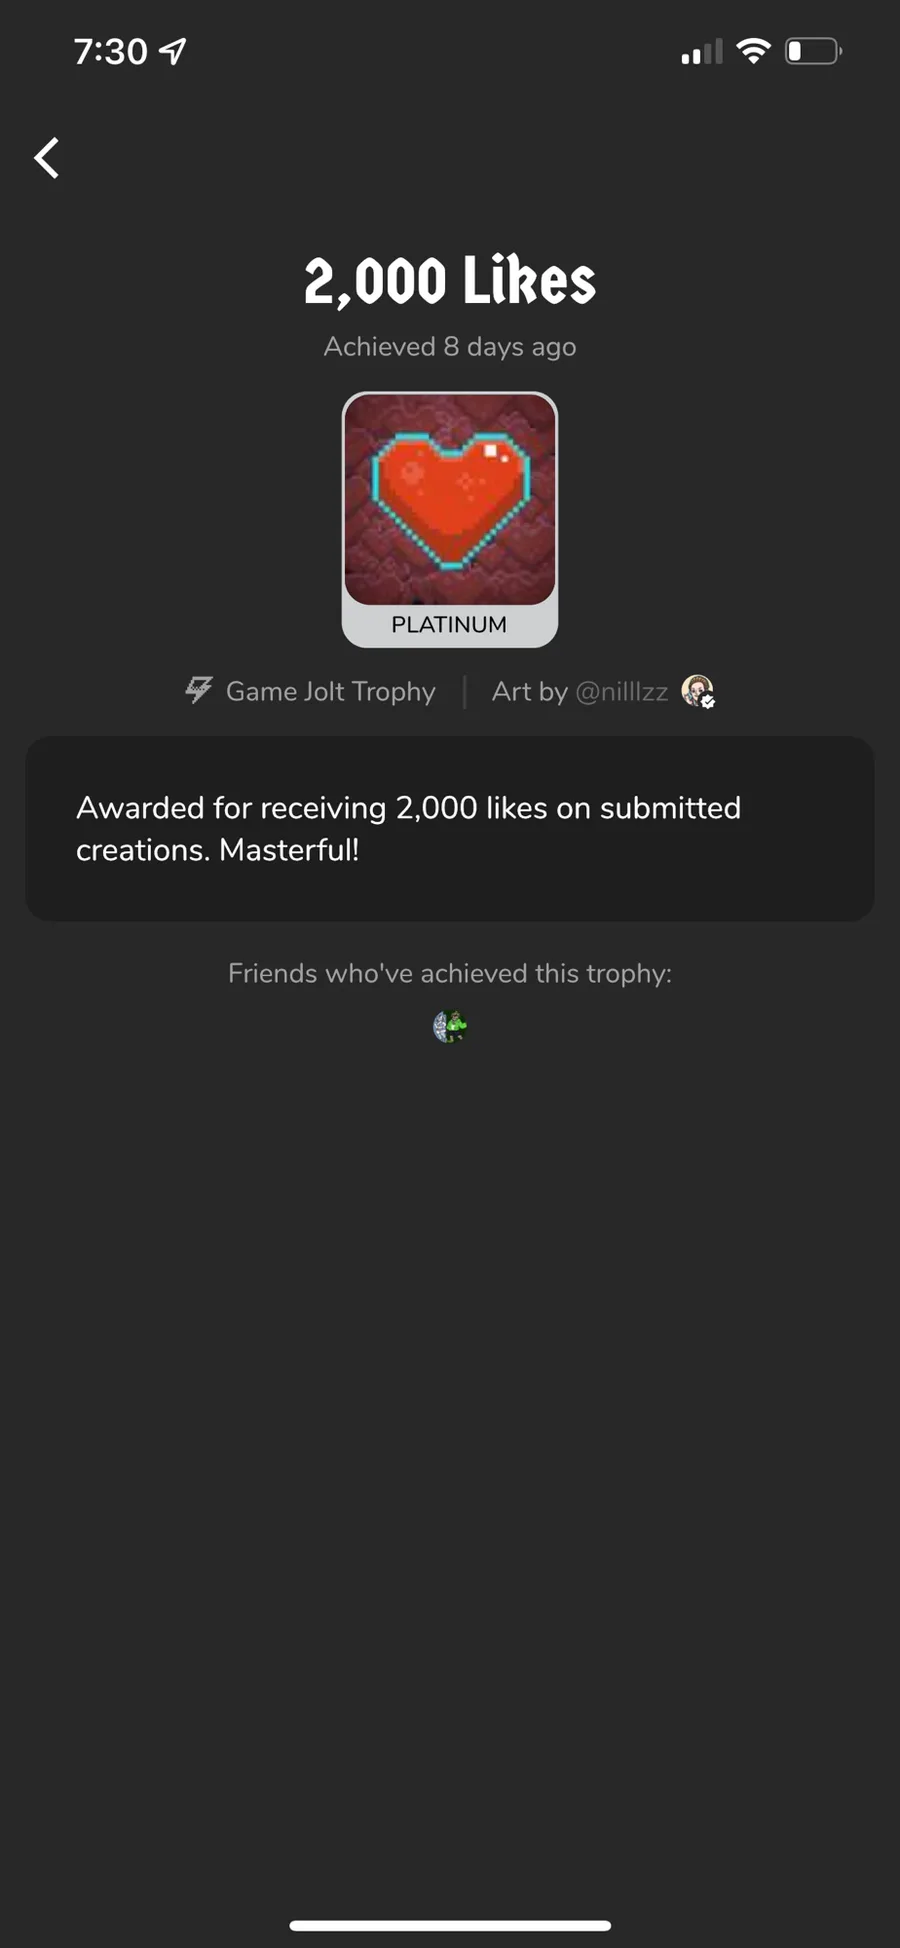Tap the Game Jolt lightning bolt icon

[x=199, y=690]
